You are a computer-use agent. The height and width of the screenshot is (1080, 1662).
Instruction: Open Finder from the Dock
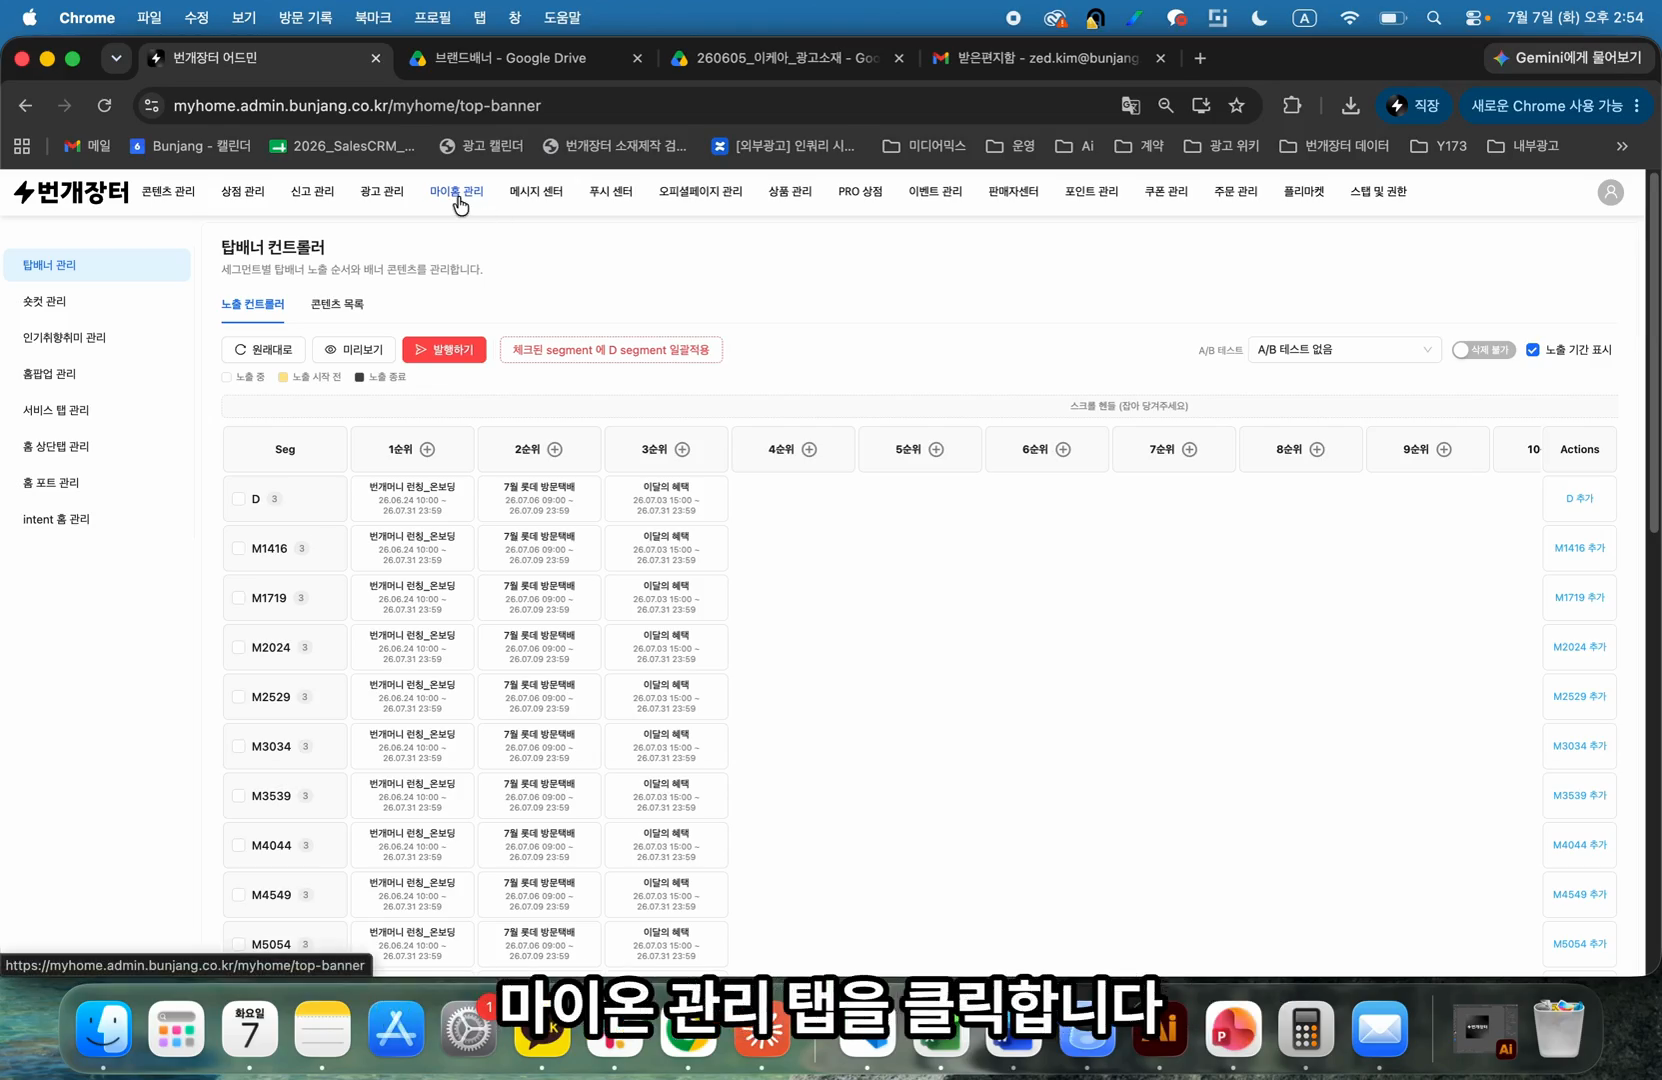(x=104, y=1029)
